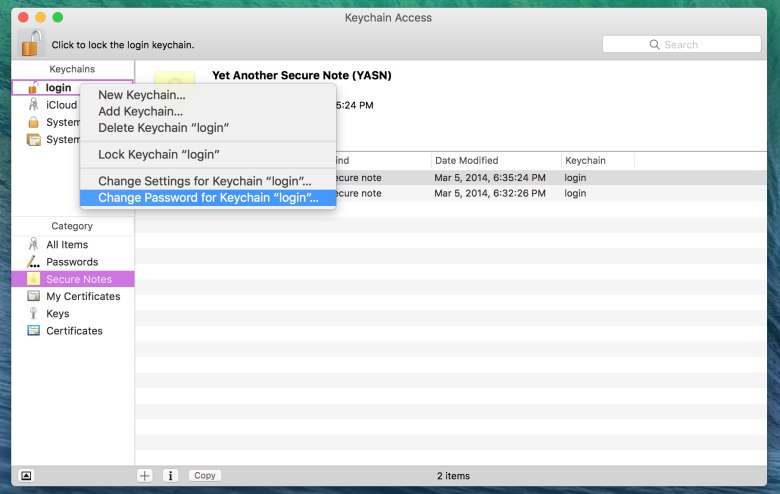The height and width of the screenshot is (494, 780).
Task: Click the Passwords category icon
Action: [x=34, y=262]
